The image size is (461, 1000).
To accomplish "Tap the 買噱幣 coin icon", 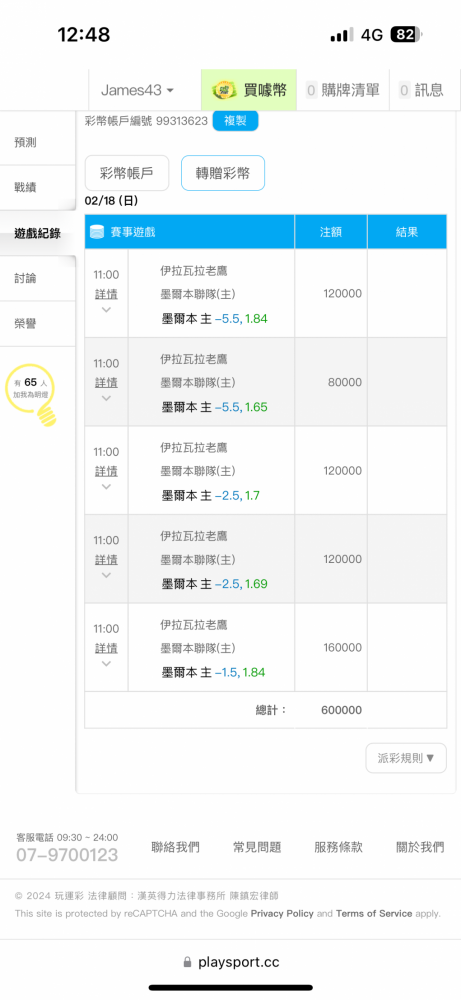I will pyautogui.click(x=224, y=90).
